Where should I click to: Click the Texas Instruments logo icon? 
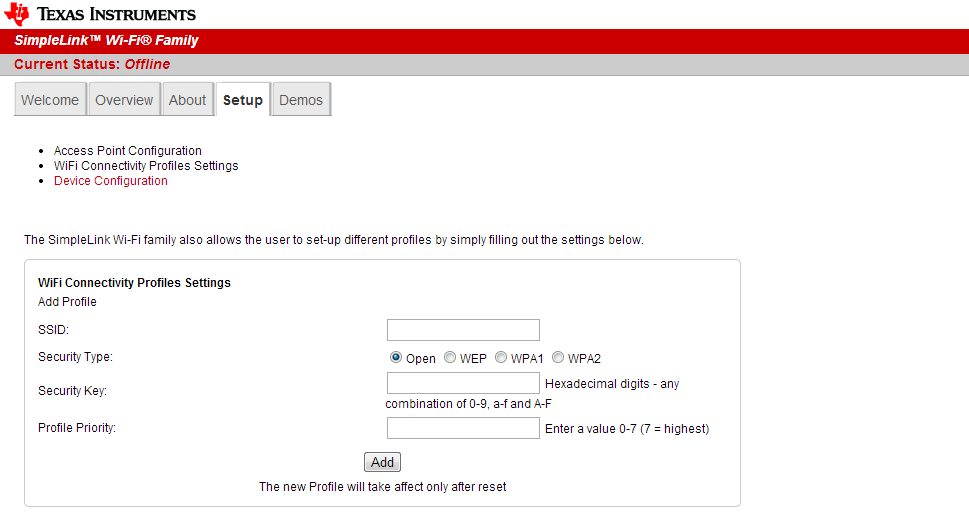click(x=17, y=14)
